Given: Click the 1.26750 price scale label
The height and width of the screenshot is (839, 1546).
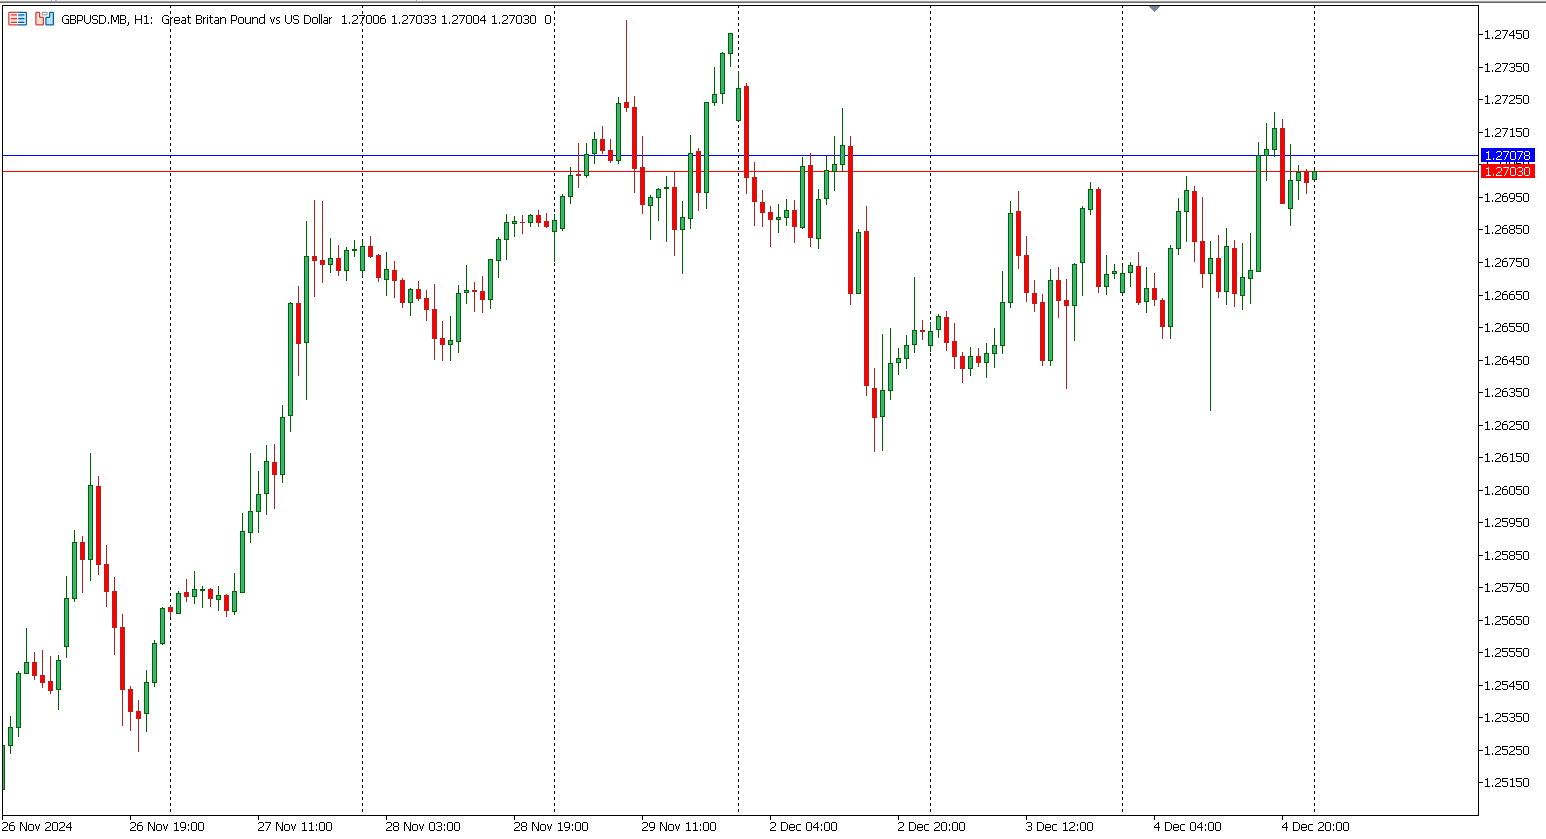Looking at the screenshot, I should pyautogui.click(x=1507, y=262).
